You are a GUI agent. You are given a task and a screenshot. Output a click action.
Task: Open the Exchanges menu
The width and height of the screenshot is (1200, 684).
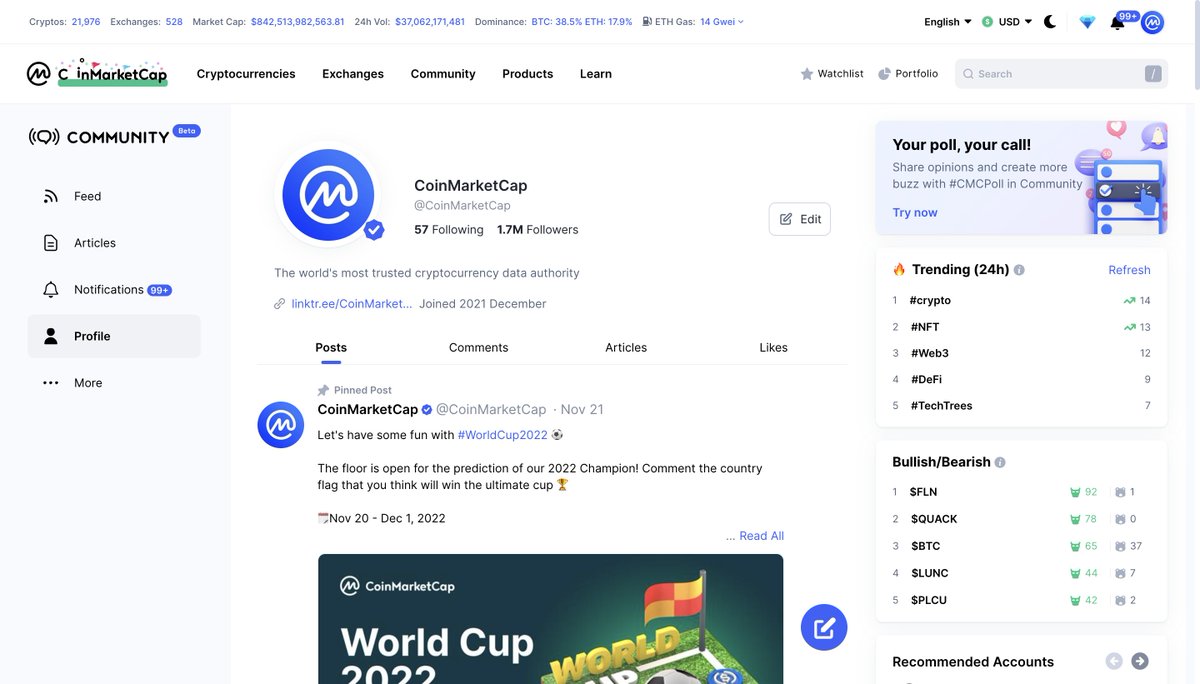click(353, 74)
